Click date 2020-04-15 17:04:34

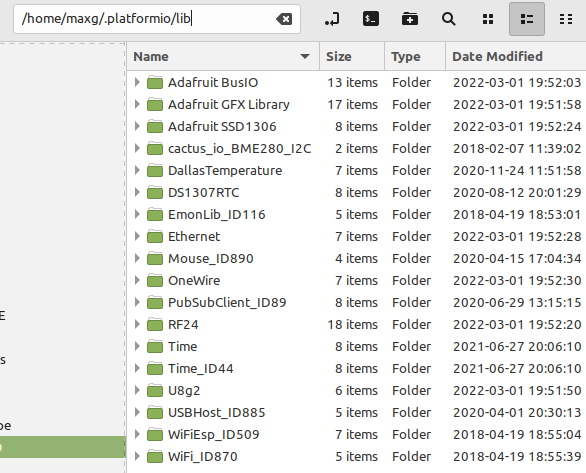coord(517,259)
